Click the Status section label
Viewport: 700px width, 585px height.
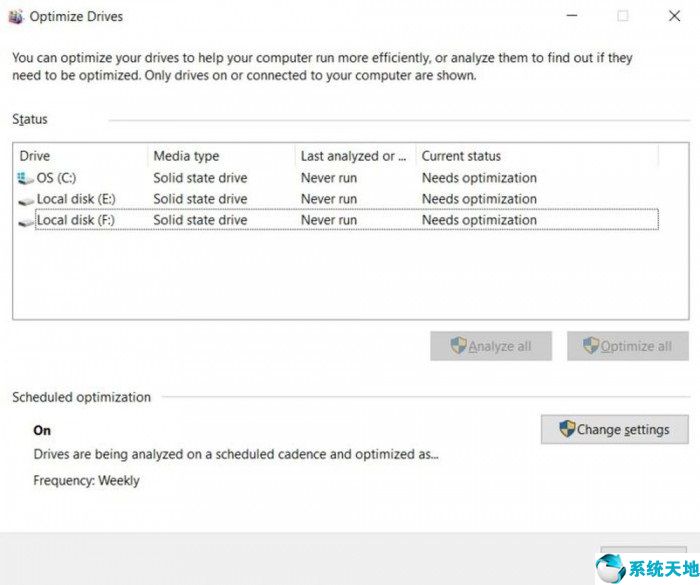(29, 119)
